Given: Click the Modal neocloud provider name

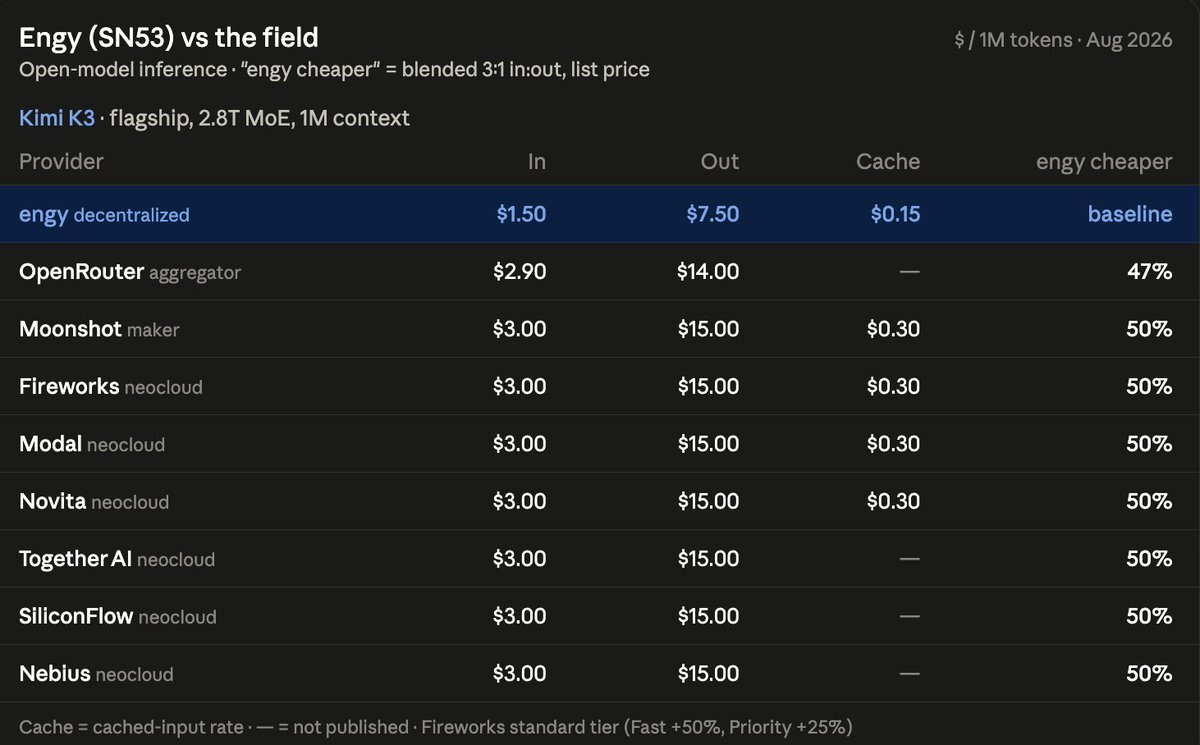Looking at the screenshot, I should click(92, 443).
